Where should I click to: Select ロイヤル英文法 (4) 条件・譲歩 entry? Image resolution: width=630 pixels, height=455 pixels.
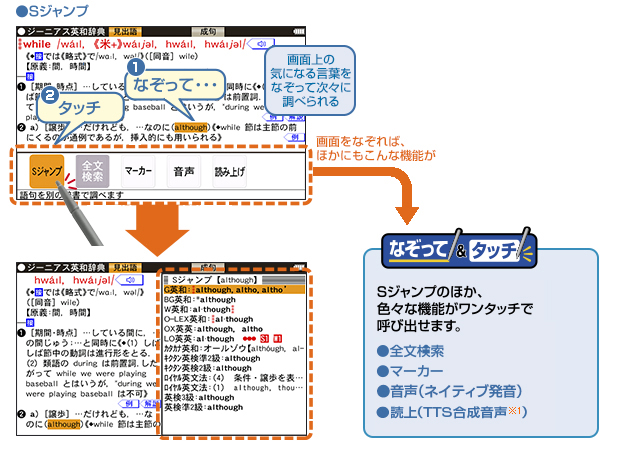[234, 378]
